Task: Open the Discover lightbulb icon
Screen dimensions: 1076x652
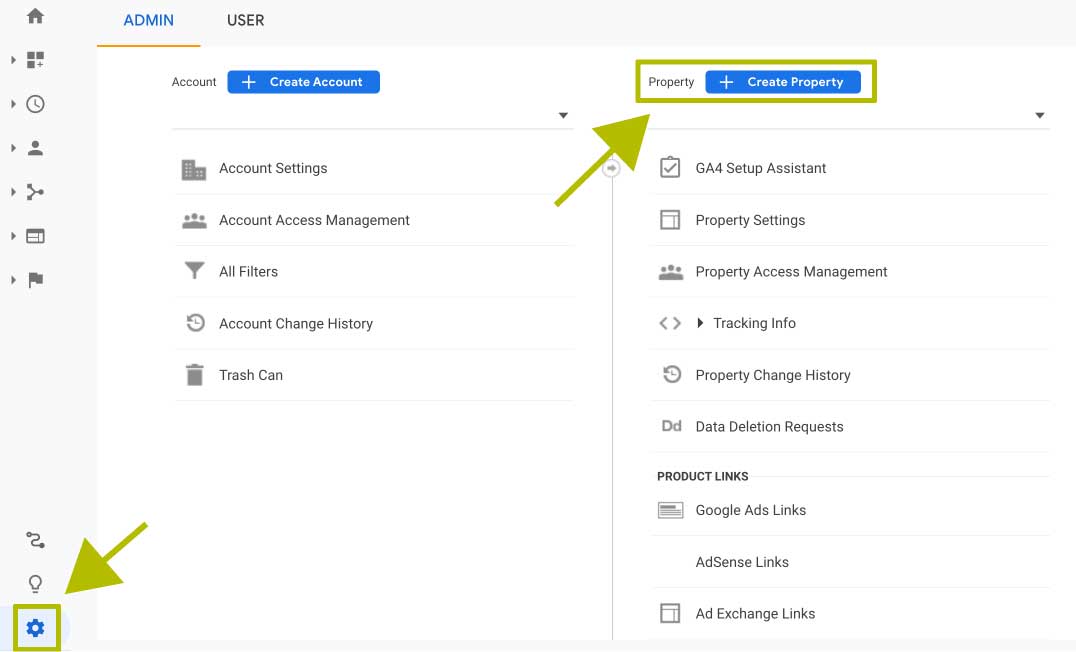Action: 36,584
